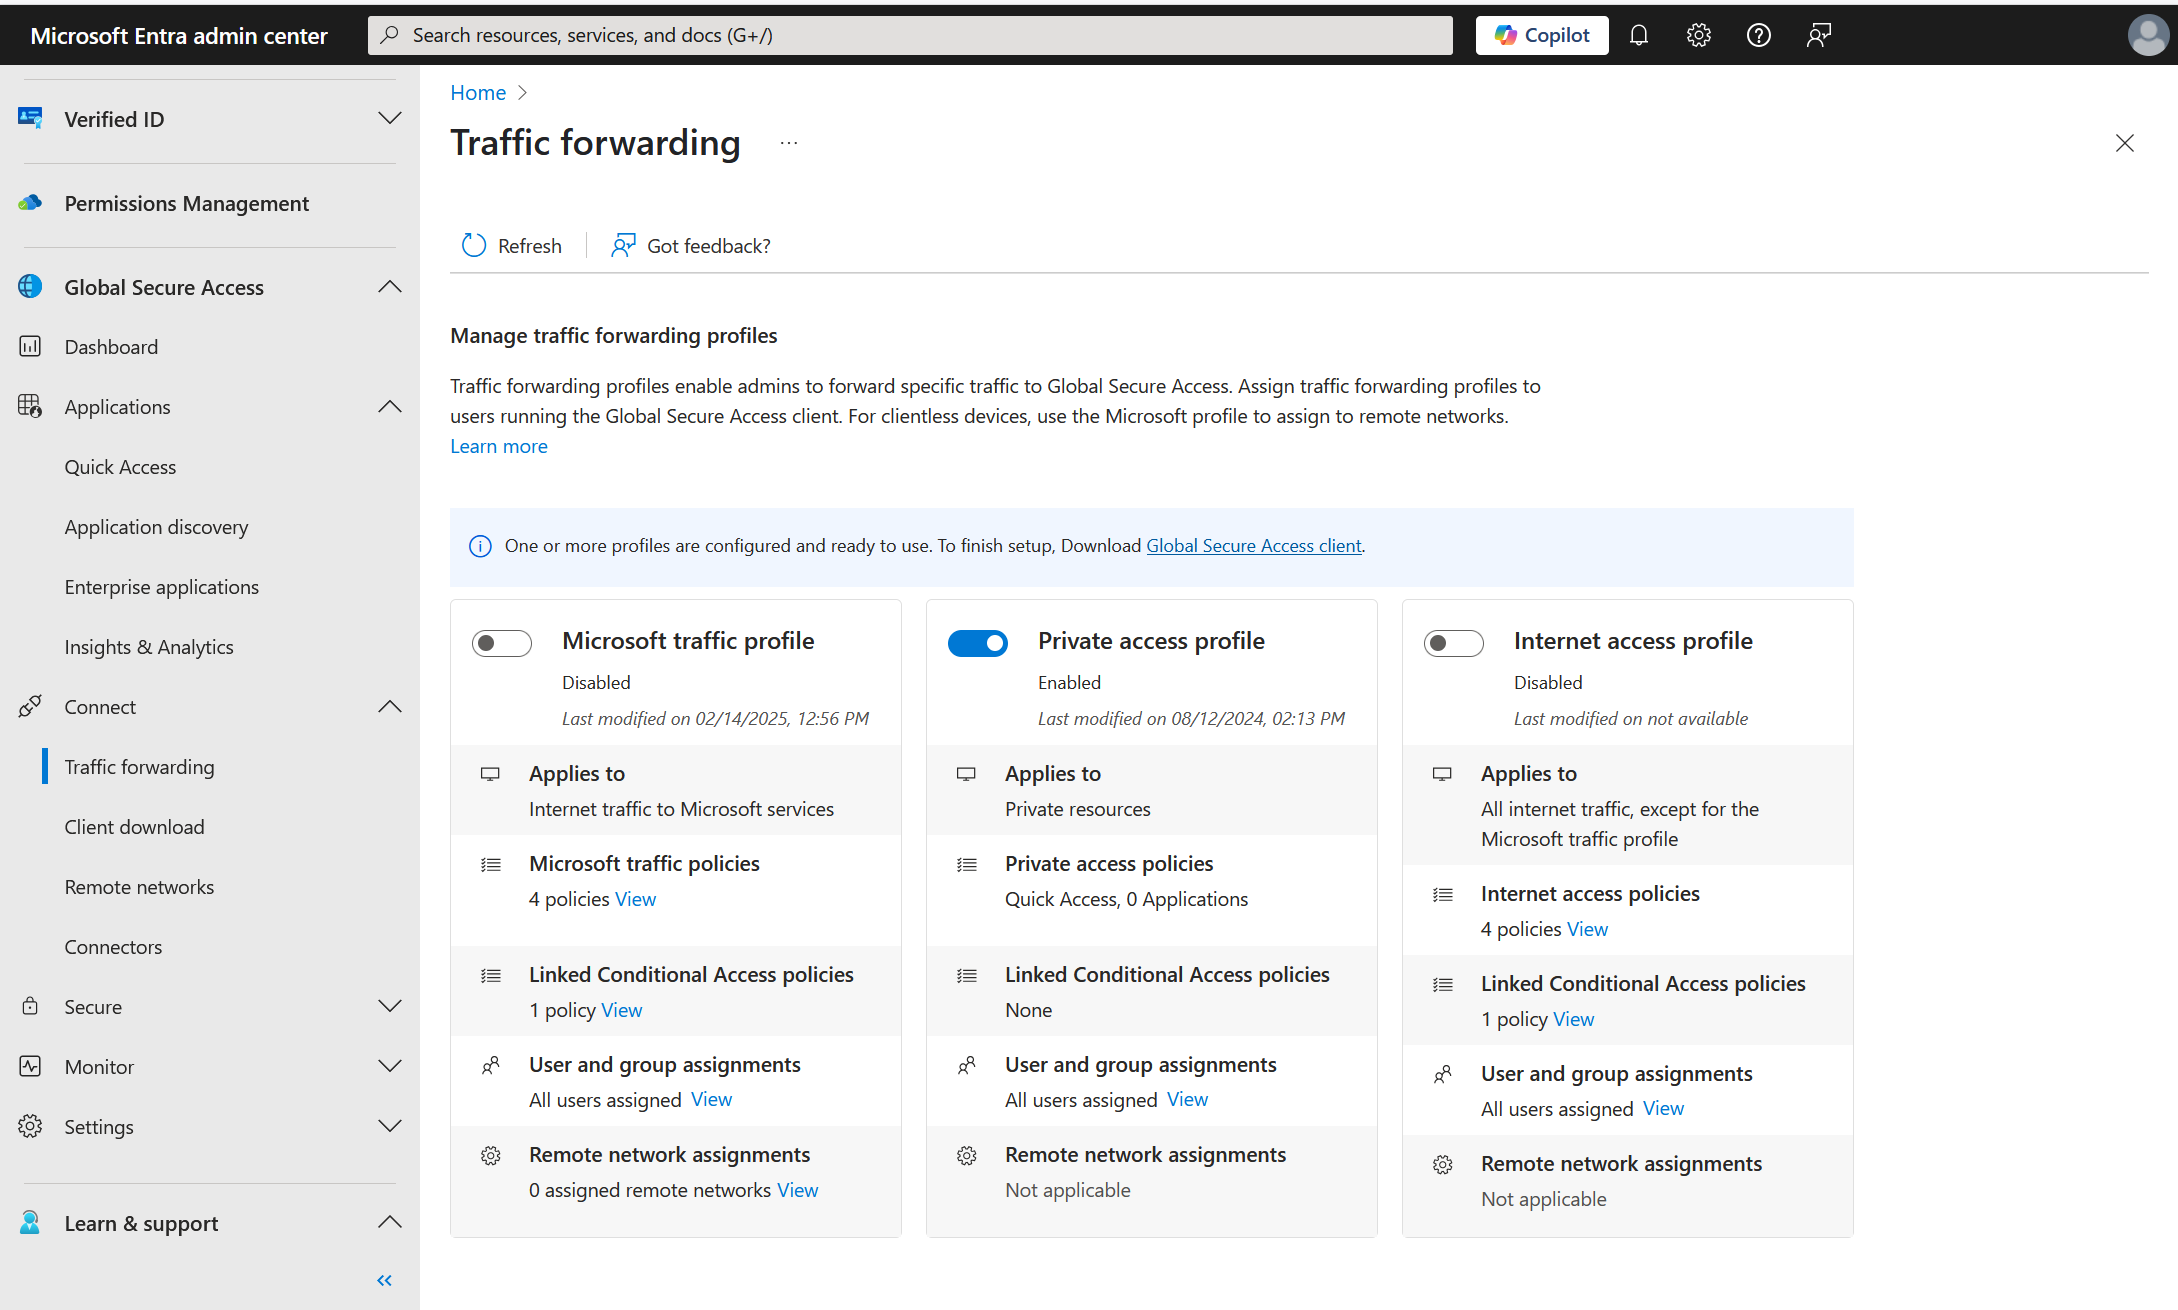Click Private access user assignments icon
Image resolution: width=2178 pixels, height=1310 pixels.
tap(966, 1065)
